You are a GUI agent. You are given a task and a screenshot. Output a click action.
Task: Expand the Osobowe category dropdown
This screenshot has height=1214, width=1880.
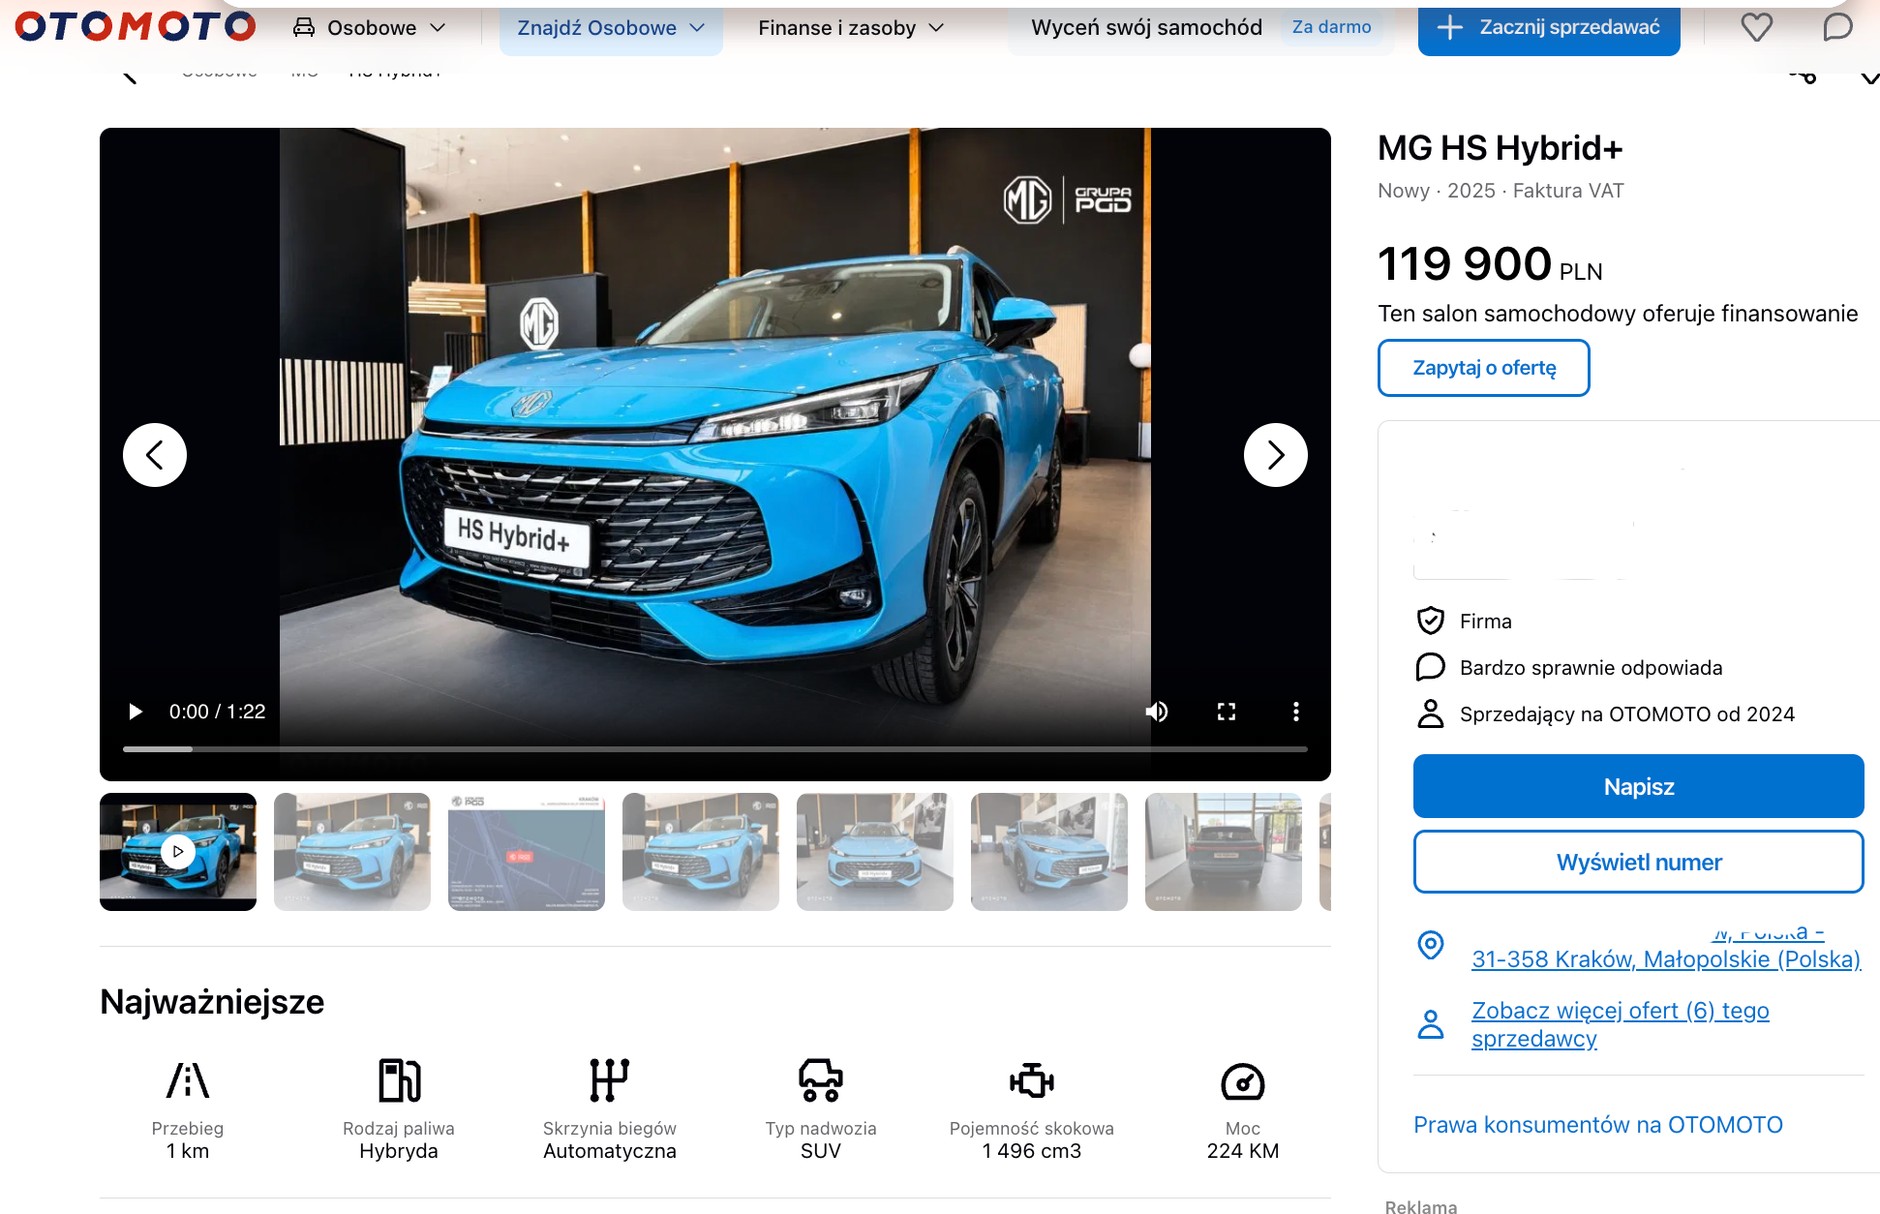pyautogui.click(x=370, y=28)
